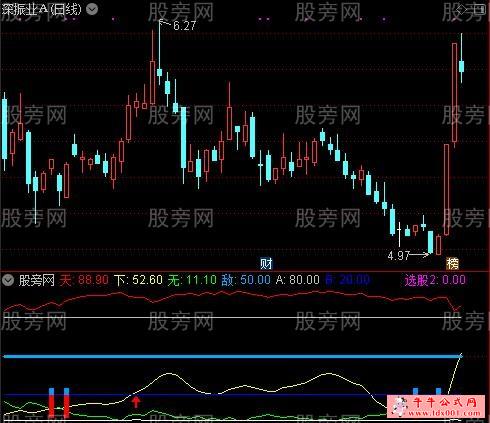490x423 pixels.
Task: Click the tall red candlestick at far right
Action: pyautogui.click(x=454, y=95)
